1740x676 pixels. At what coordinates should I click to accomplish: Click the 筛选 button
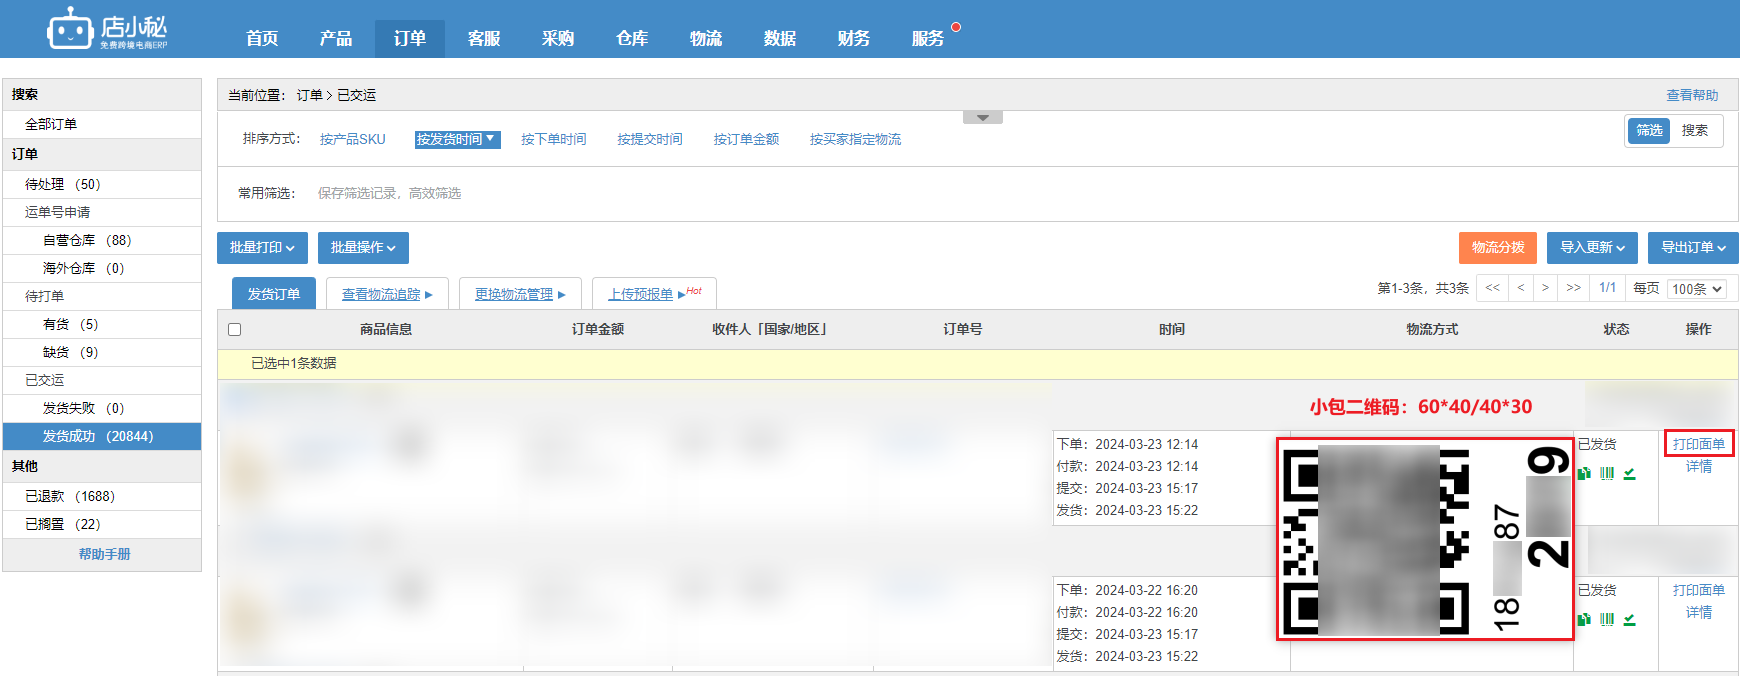click(1649, 131)
